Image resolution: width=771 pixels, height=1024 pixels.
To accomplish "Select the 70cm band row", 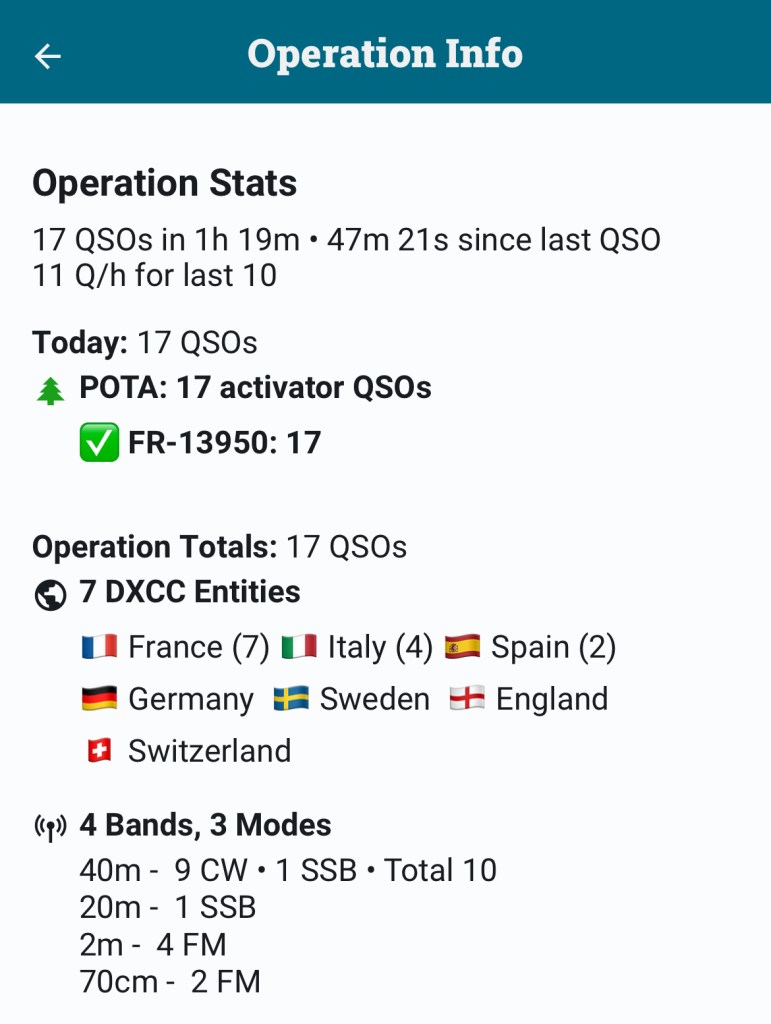I will pos(170,982).
